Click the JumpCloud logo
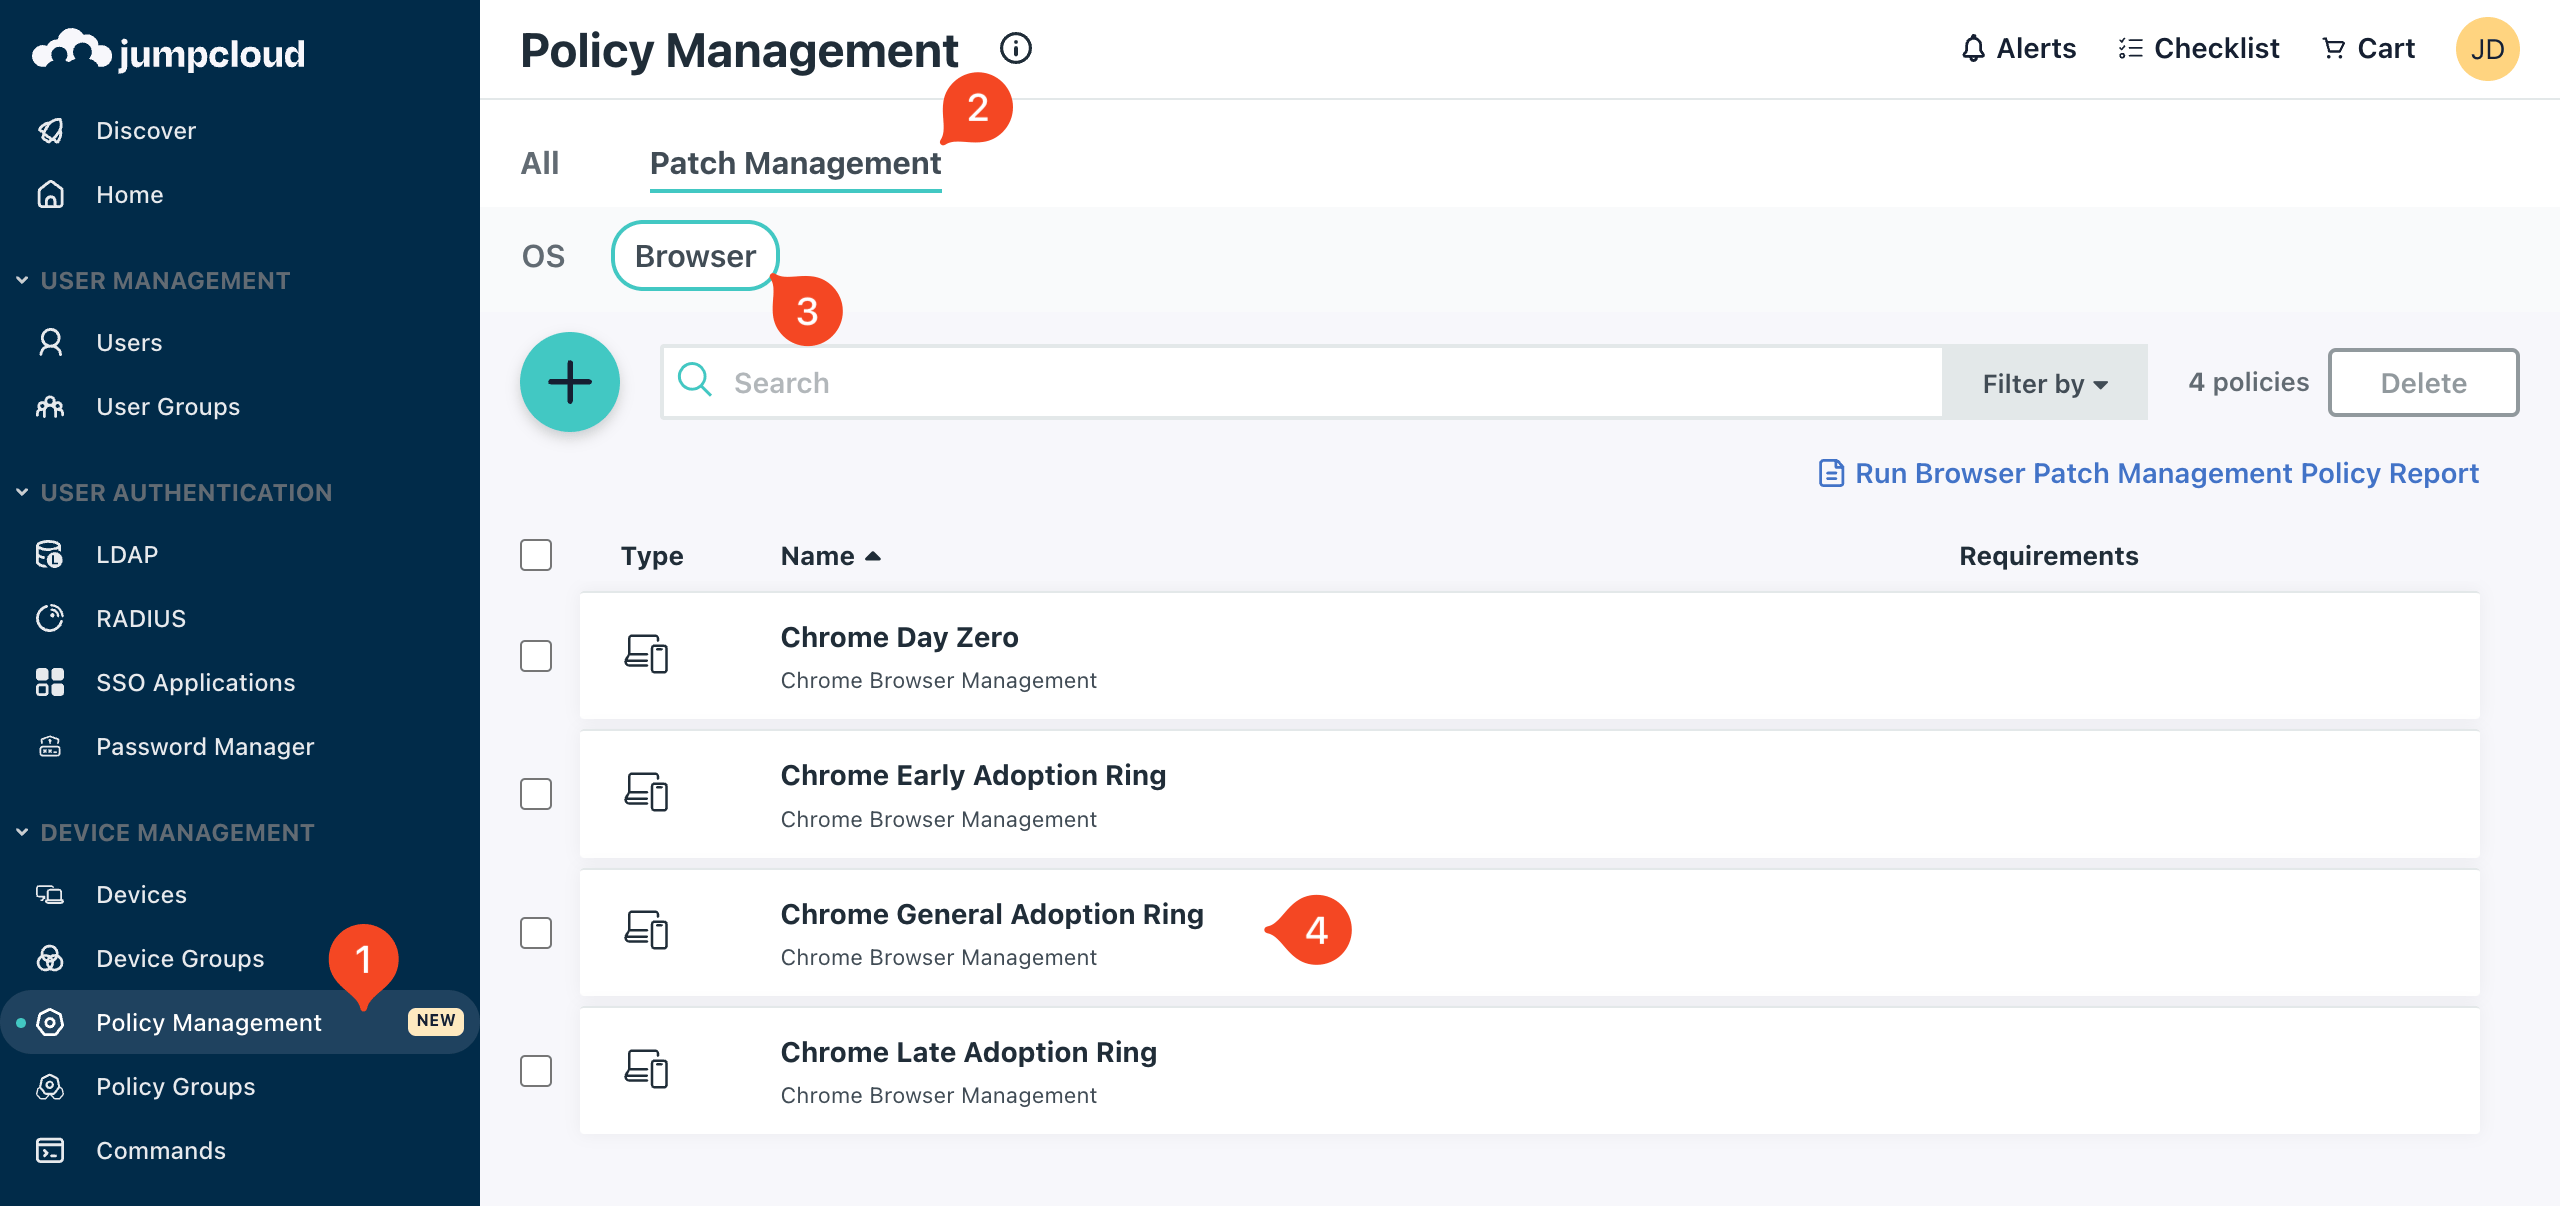 168,50
